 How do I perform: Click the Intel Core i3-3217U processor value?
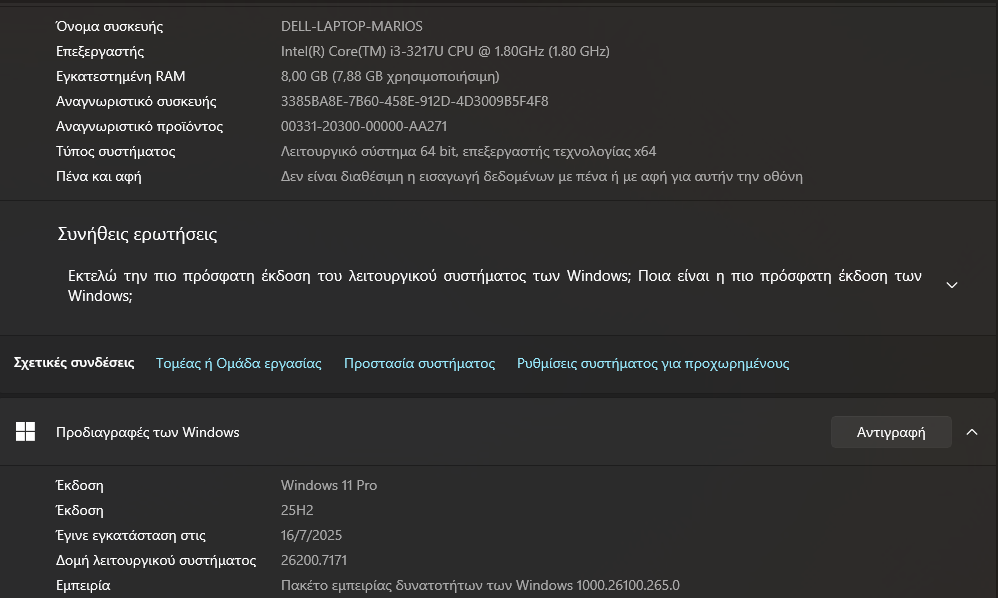tap(445, 51)
